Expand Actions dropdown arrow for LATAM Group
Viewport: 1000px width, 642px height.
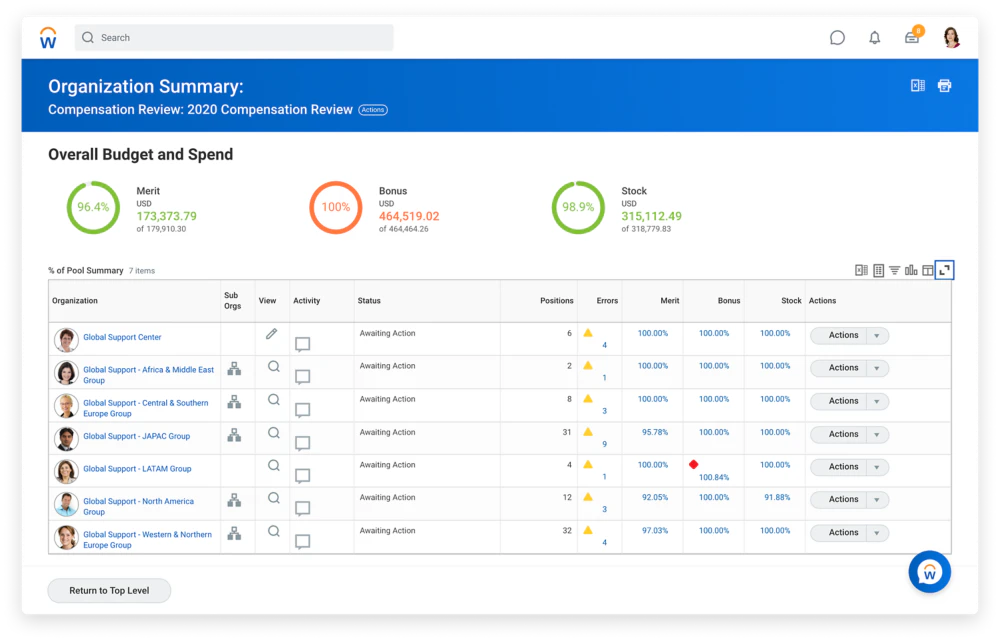(877, 467)
